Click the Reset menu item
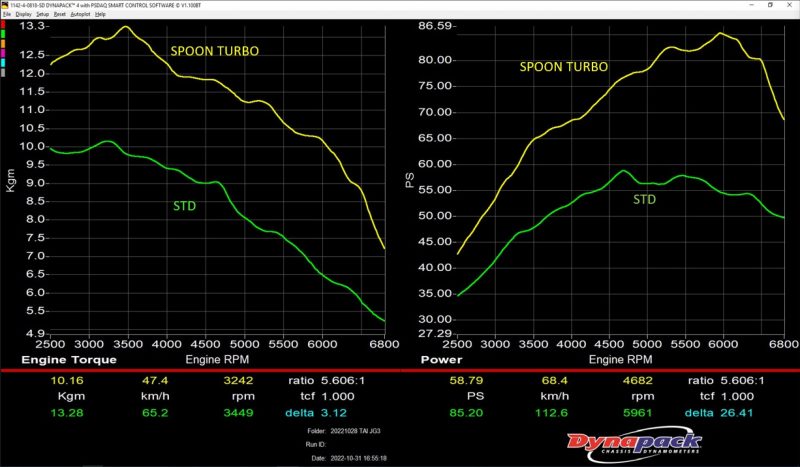The width and height of the screenshot is (800, 467). (60, 15)
